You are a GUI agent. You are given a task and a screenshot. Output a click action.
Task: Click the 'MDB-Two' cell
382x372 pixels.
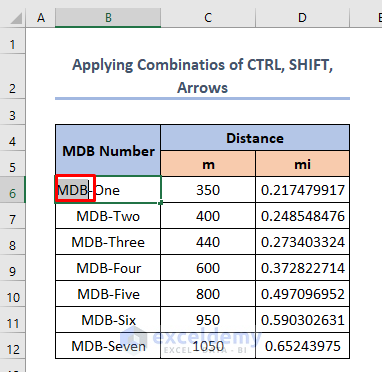click(108, 216)
